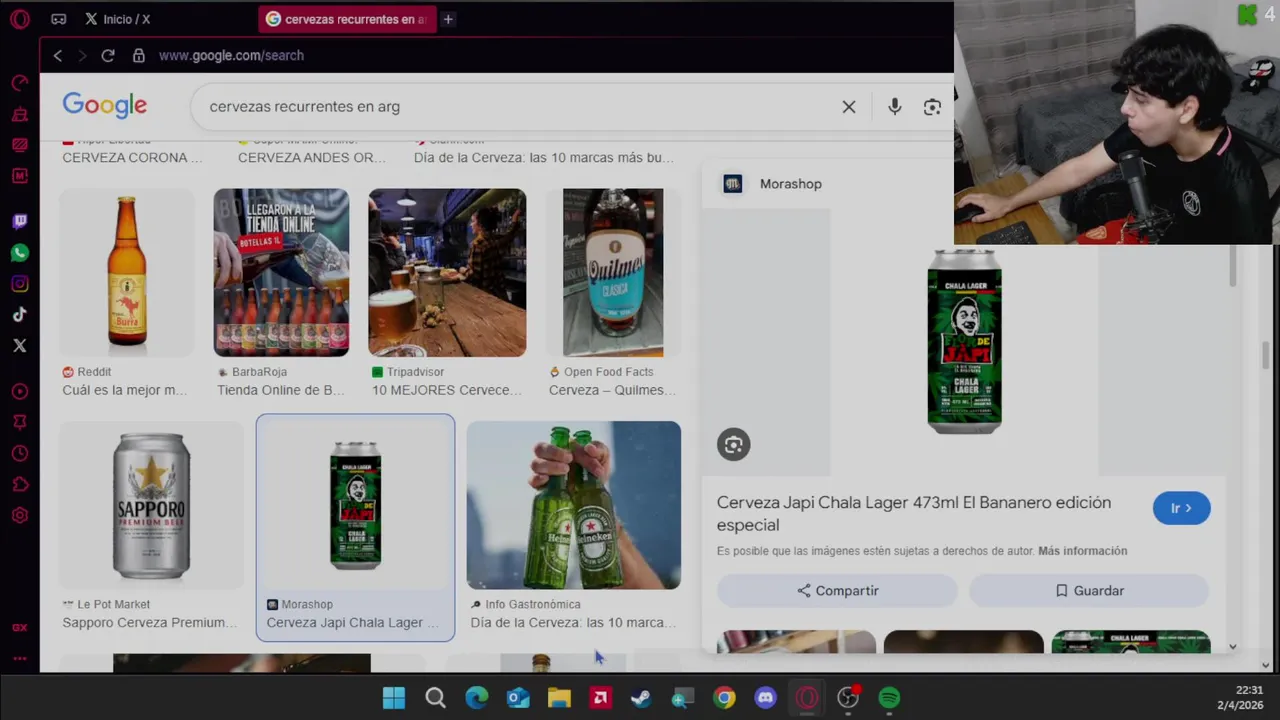Select the Morashop Japi Chala Lager result

point(355,527)
